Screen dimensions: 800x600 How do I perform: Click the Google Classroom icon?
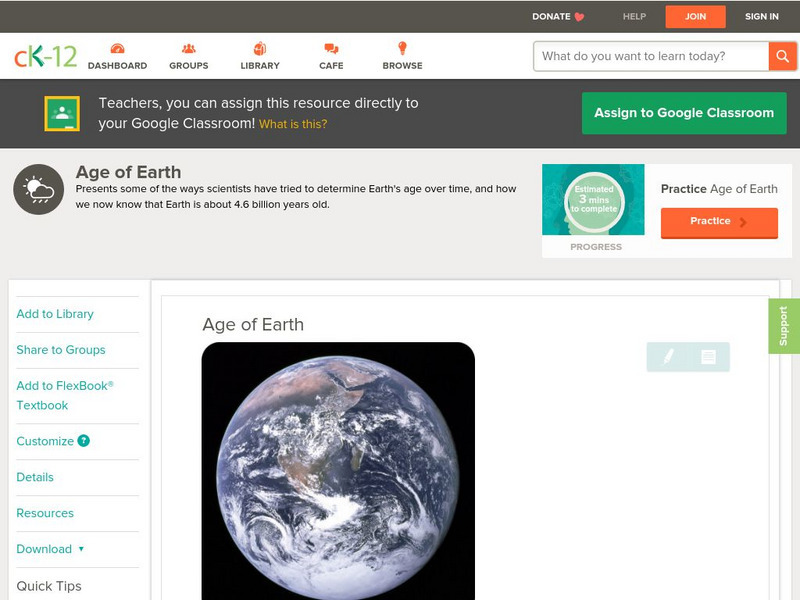[x=62, y=113]
